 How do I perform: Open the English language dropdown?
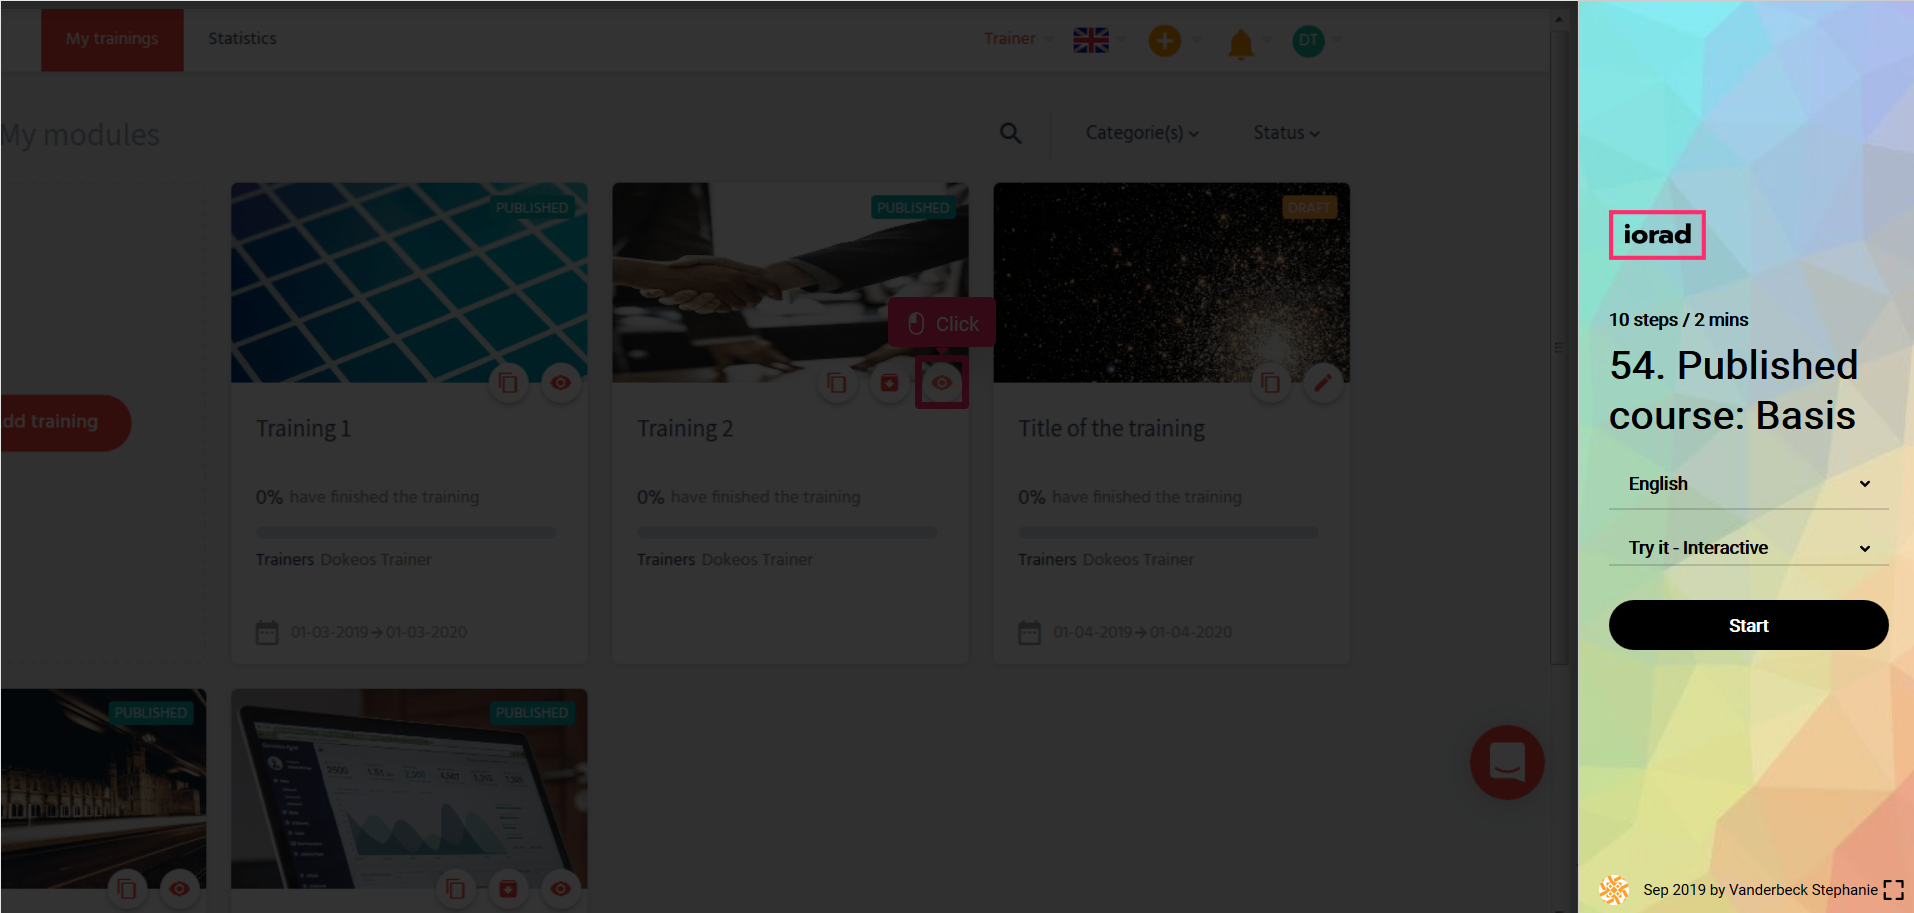[x=1747, y=484]
